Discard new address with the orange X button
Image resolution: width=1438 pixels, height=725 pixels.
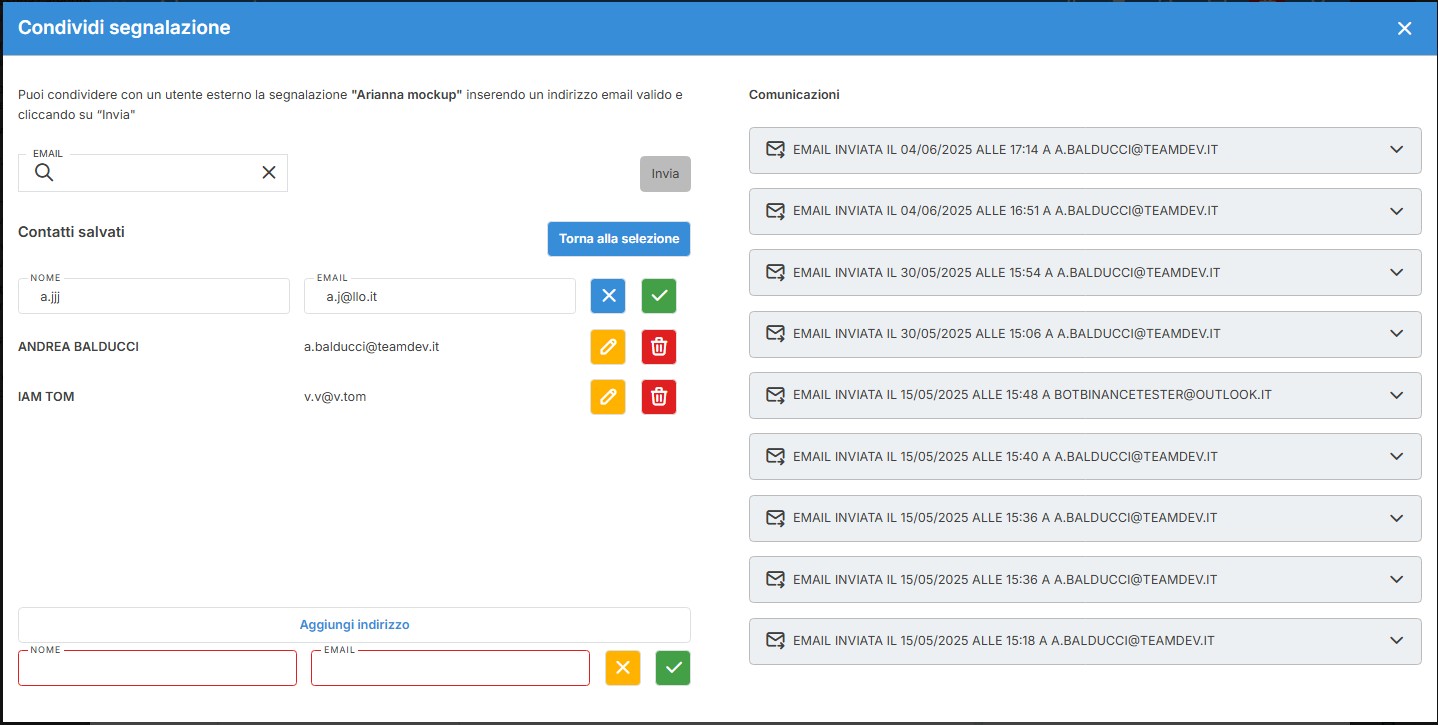(x=622, y=668)
